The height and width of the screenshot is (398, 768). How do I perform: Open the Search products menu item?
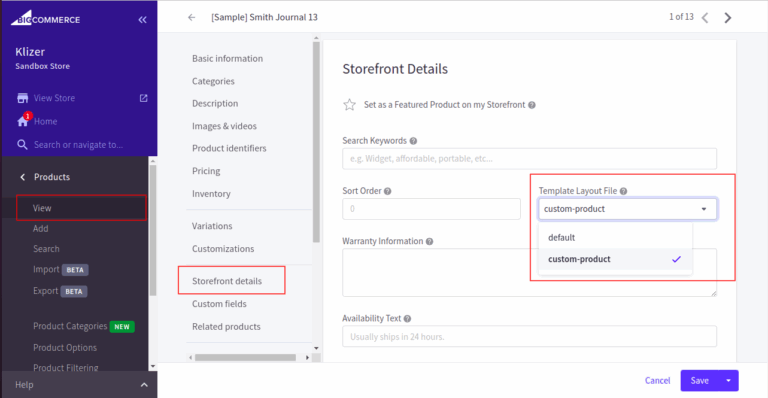46,249
